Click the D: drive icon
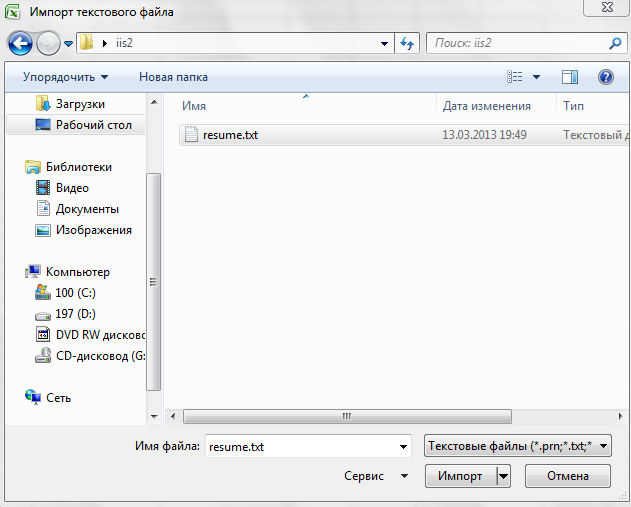The image size is (631, 507). pos(43,316)
